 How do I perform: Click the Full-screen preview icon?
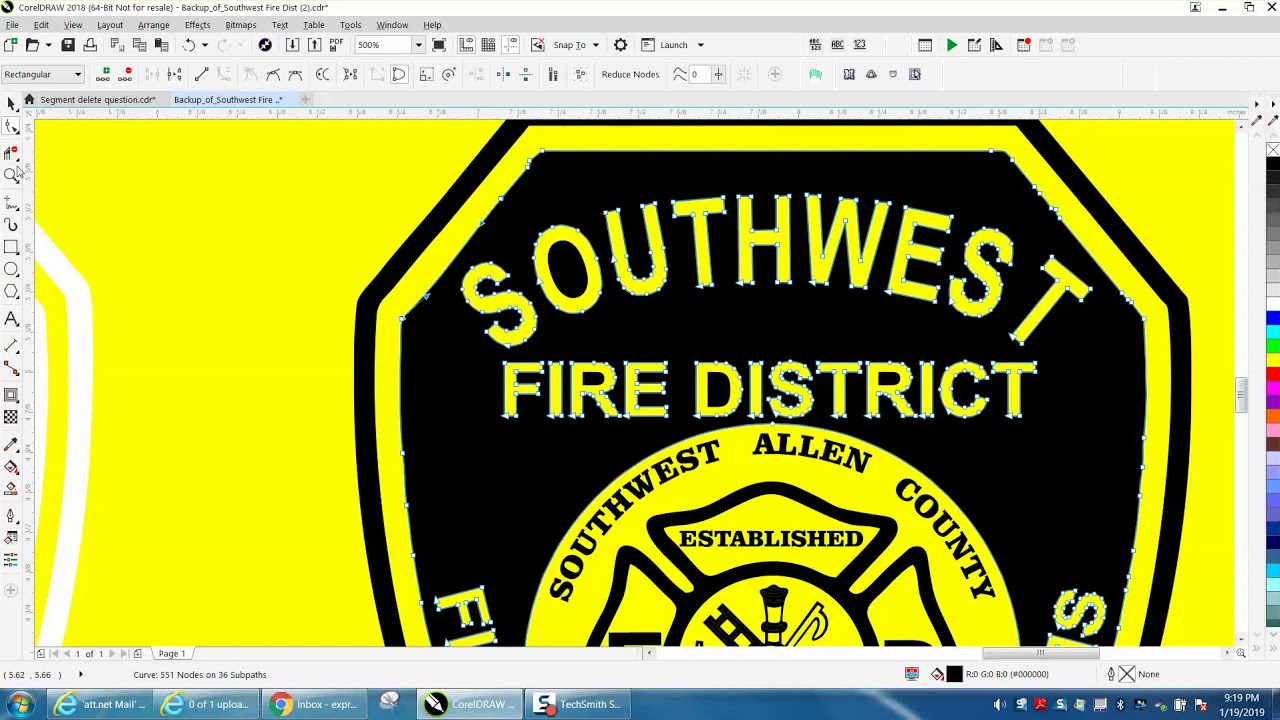(438, 45)
